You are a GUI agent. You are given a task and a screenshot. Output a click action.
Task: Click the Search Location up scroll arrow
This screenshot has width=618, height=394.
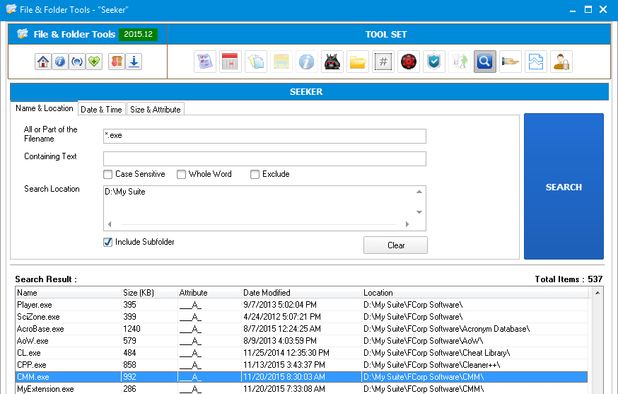click(x=419, y=192)
